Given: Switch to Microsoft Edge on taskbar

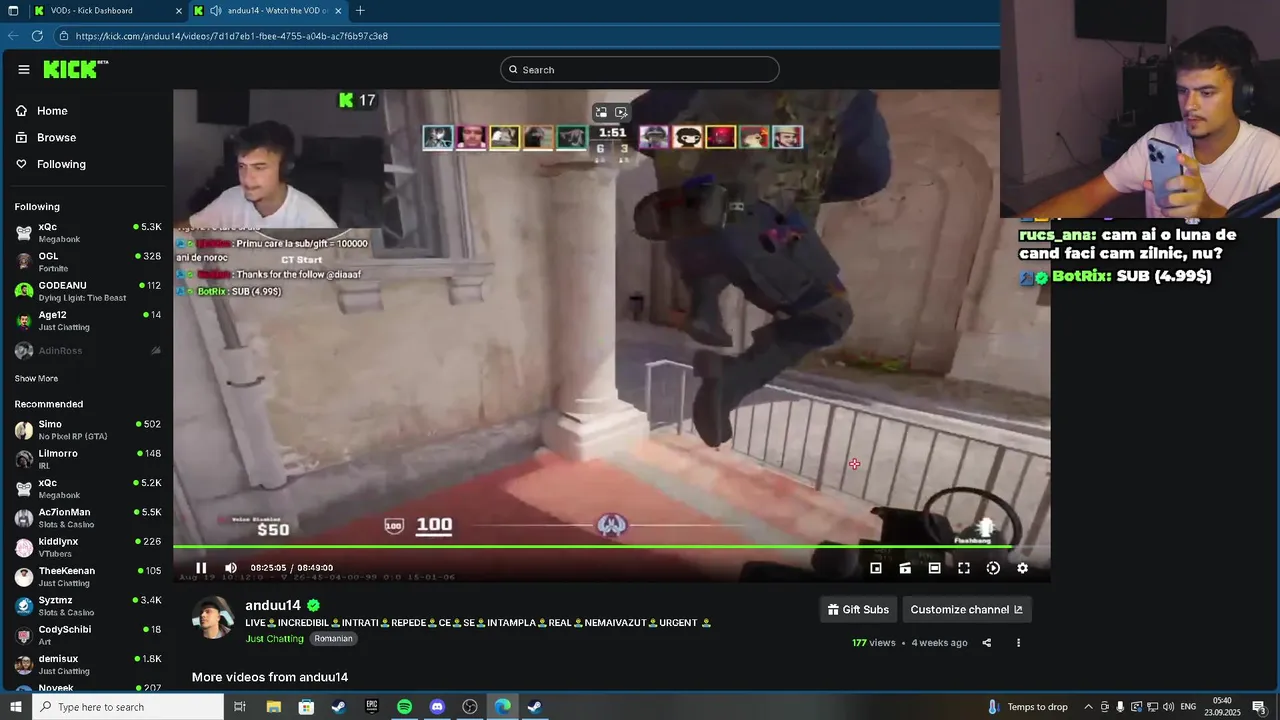Looking at the screenshot, I should pos(502,707).
